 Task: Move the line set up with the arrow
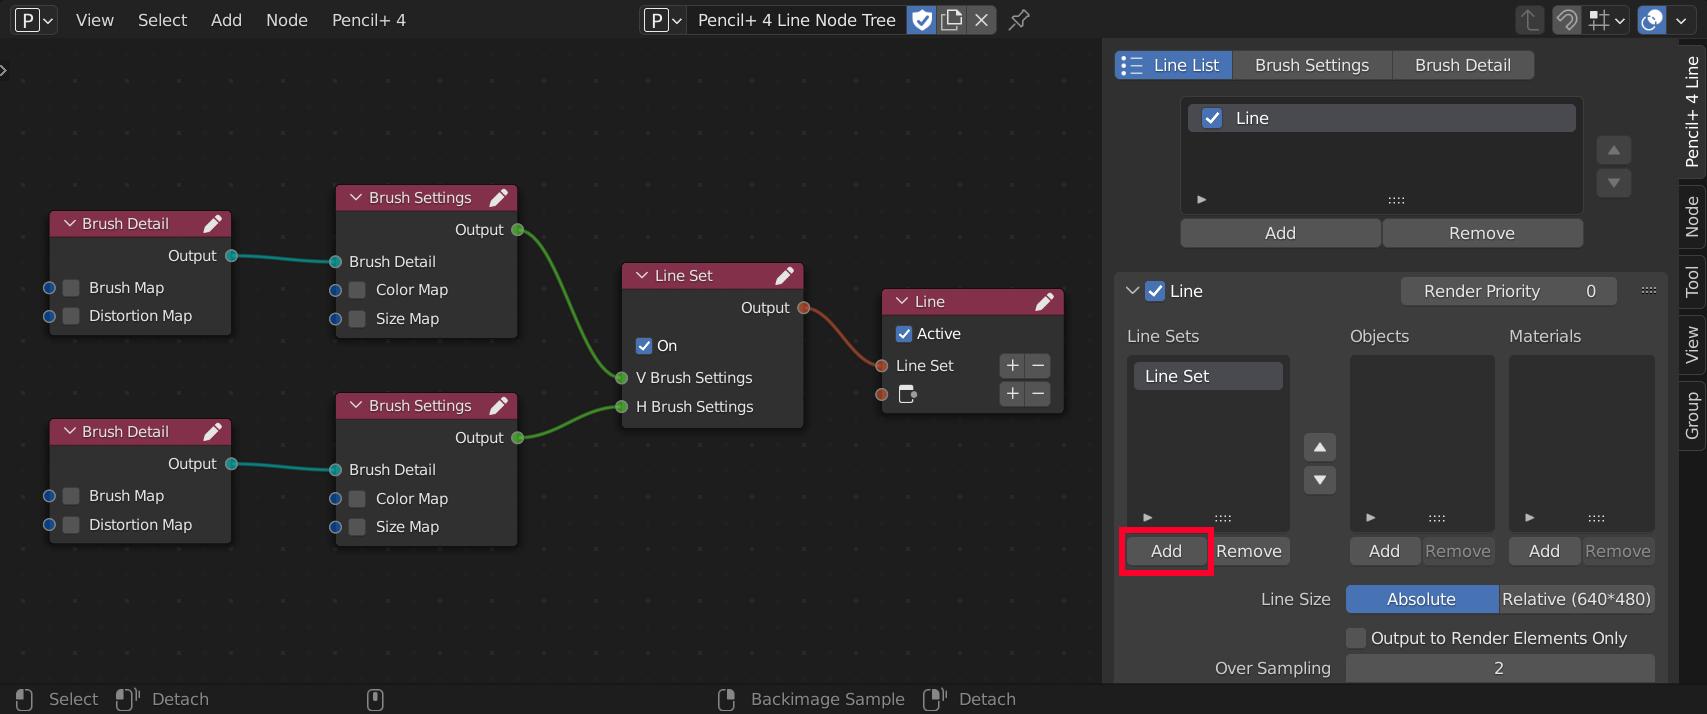1320,447
